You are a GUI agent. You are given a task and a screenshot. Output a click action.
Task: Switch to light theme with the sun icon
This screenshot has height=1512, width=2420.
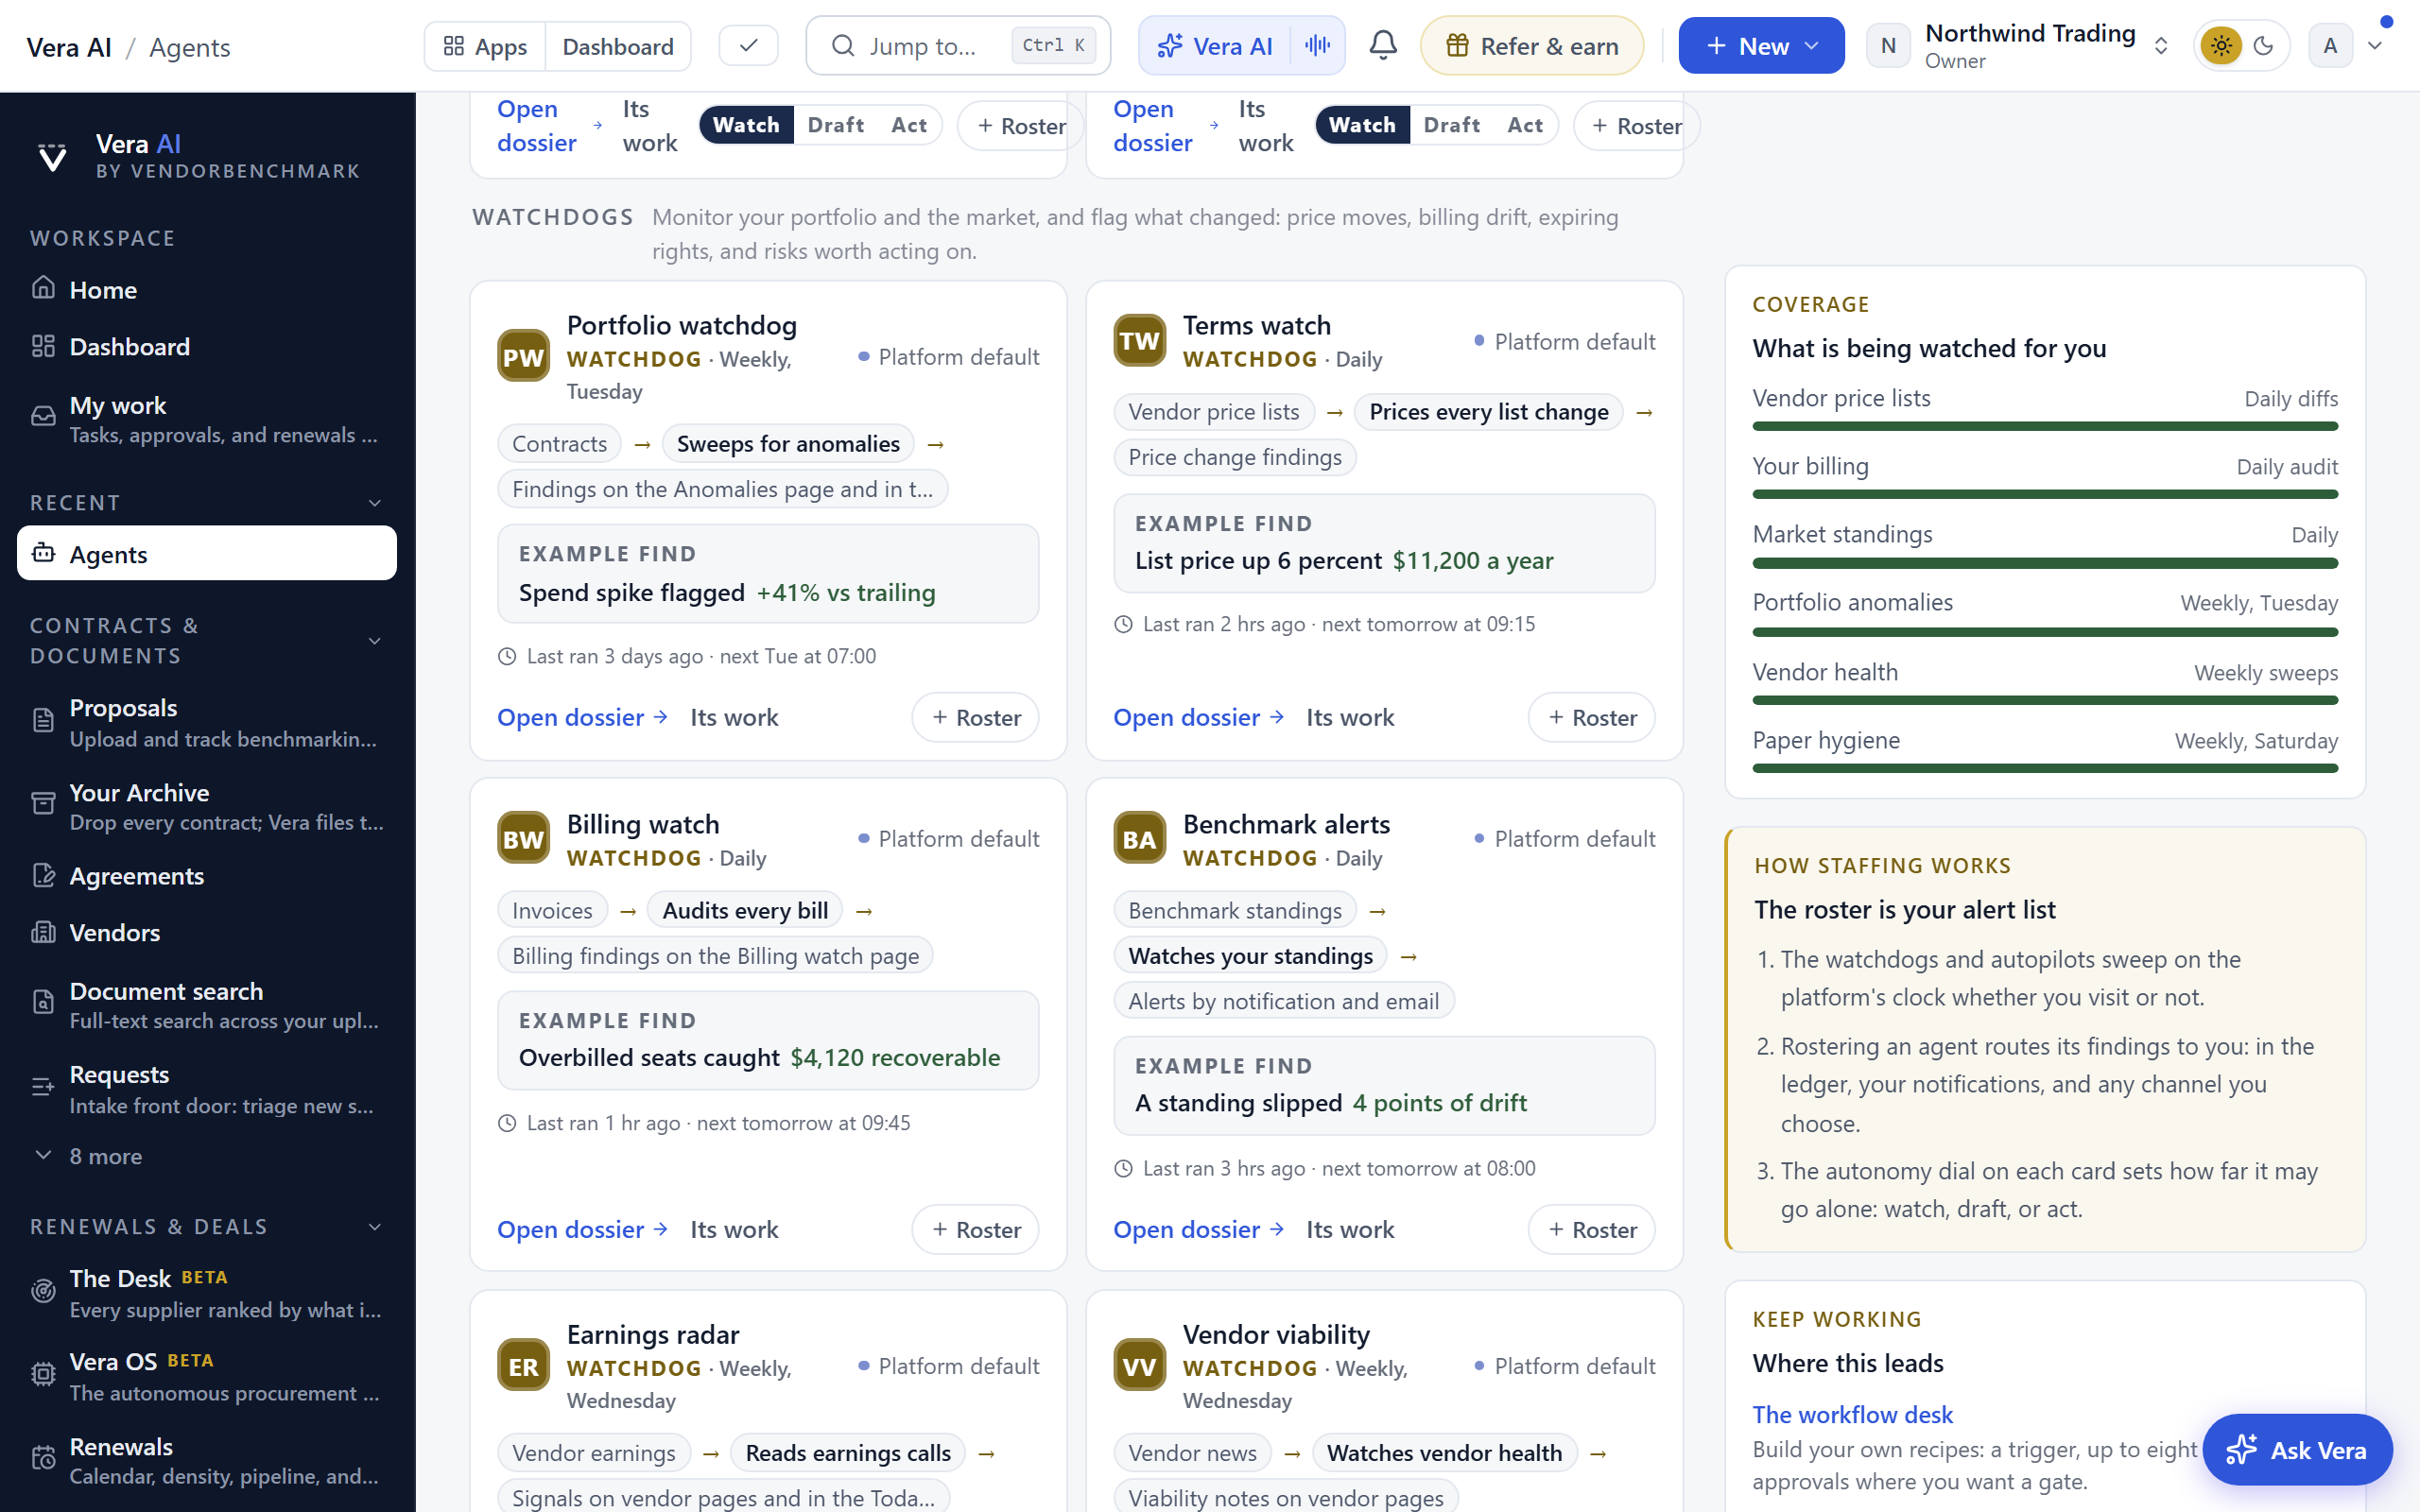pos(2221,46)
